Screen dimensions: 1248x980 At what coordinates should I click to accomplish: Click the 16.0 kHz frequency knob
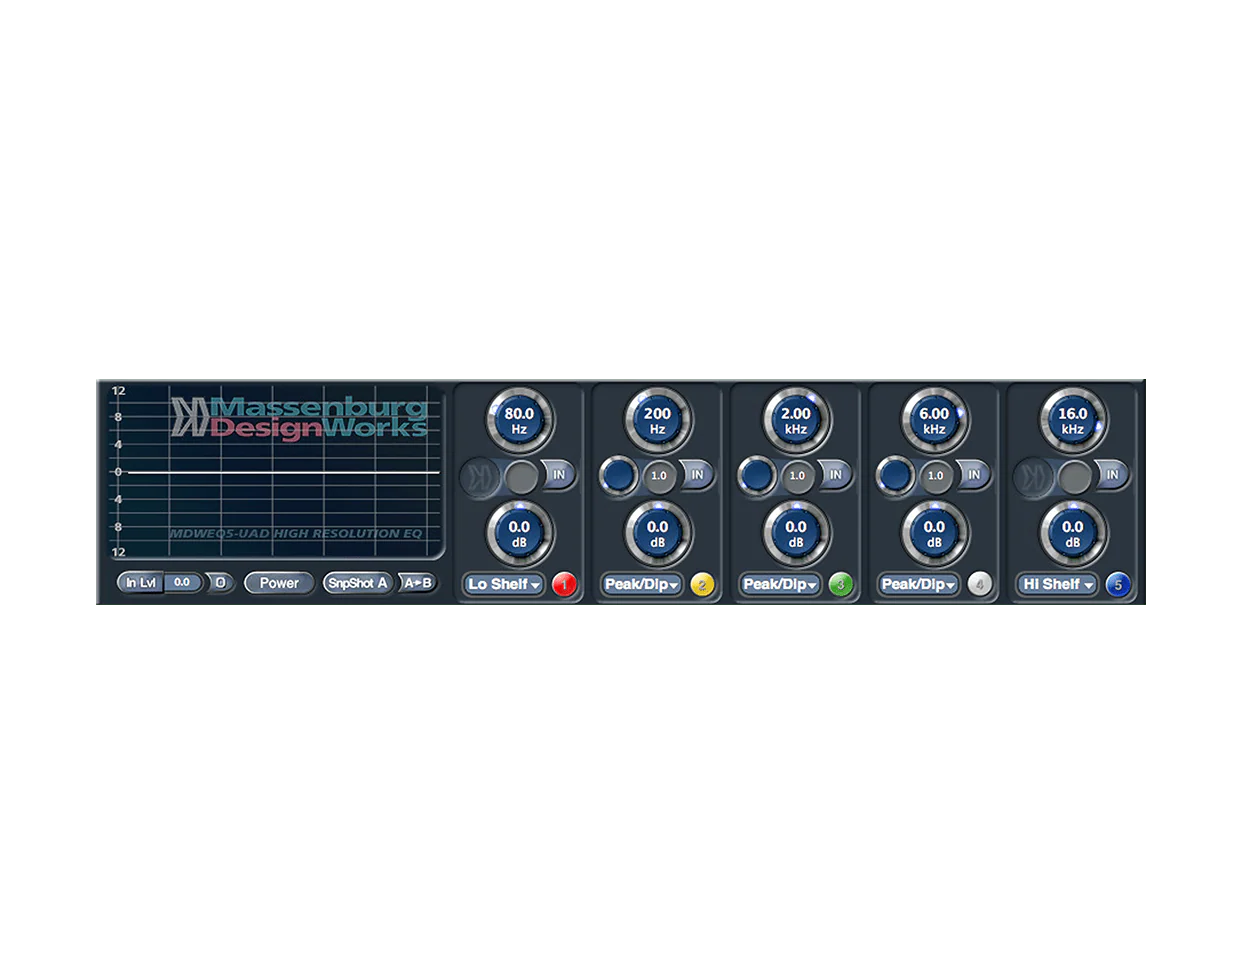1073,421
